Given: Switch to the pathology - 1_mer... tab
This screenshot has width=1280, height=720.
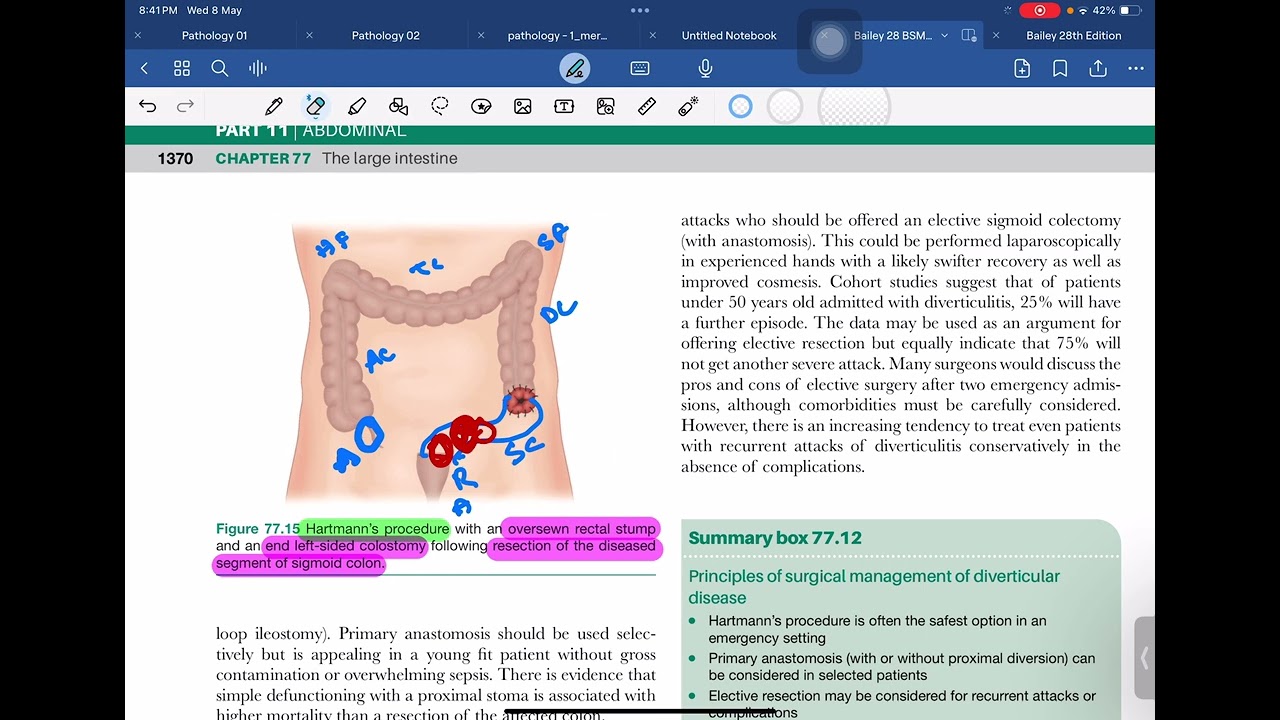Looking at the screenshot, I should click(557, 35).
